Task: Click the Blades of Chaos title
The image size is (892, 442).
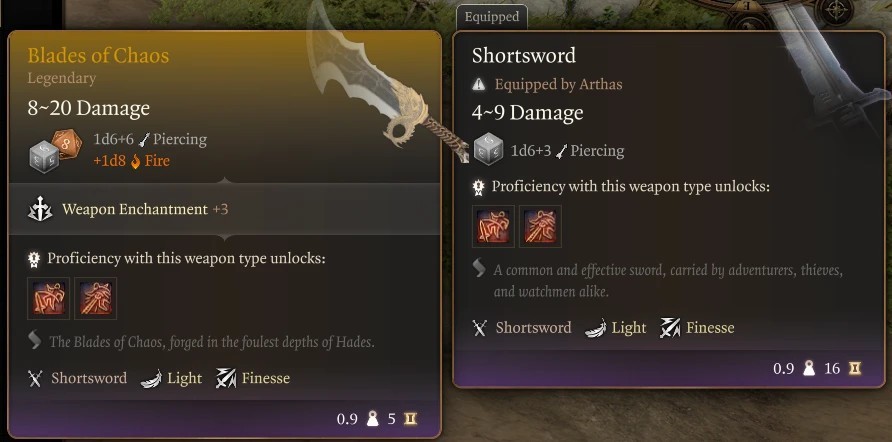Action: coord(98,56)
